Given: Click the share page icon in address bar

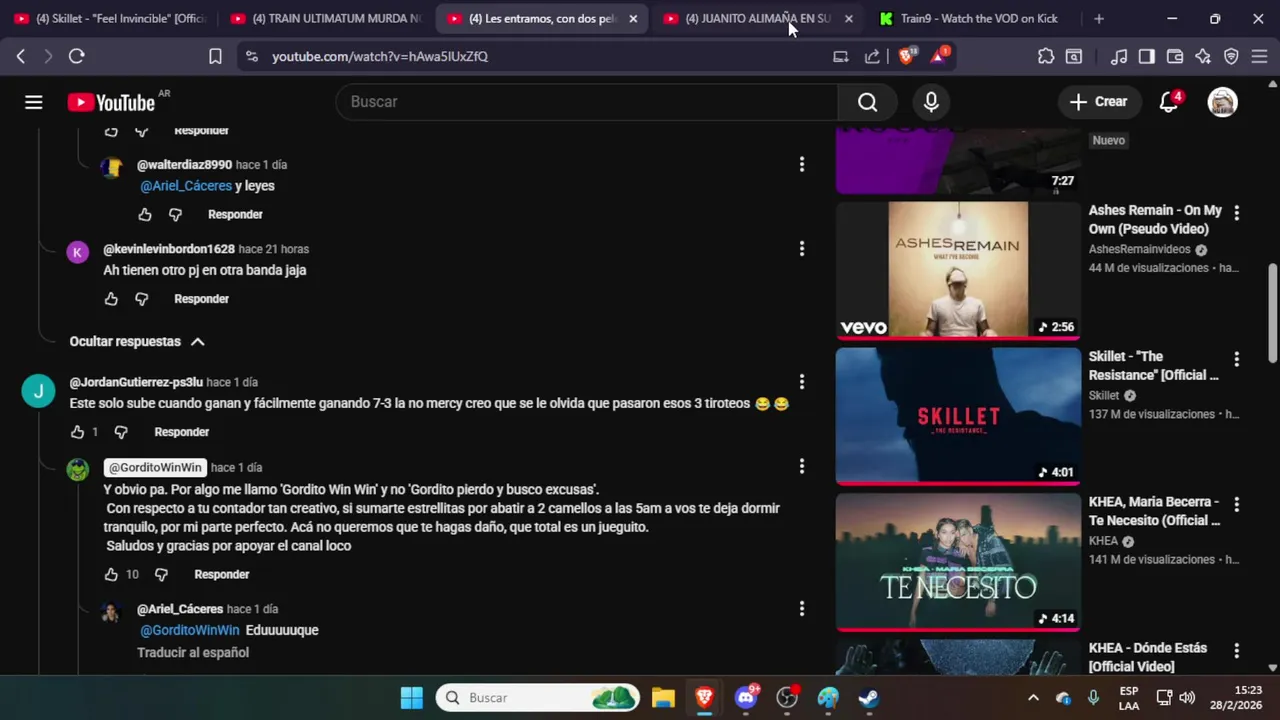Looking at the screenshot, I should point(872,56).
